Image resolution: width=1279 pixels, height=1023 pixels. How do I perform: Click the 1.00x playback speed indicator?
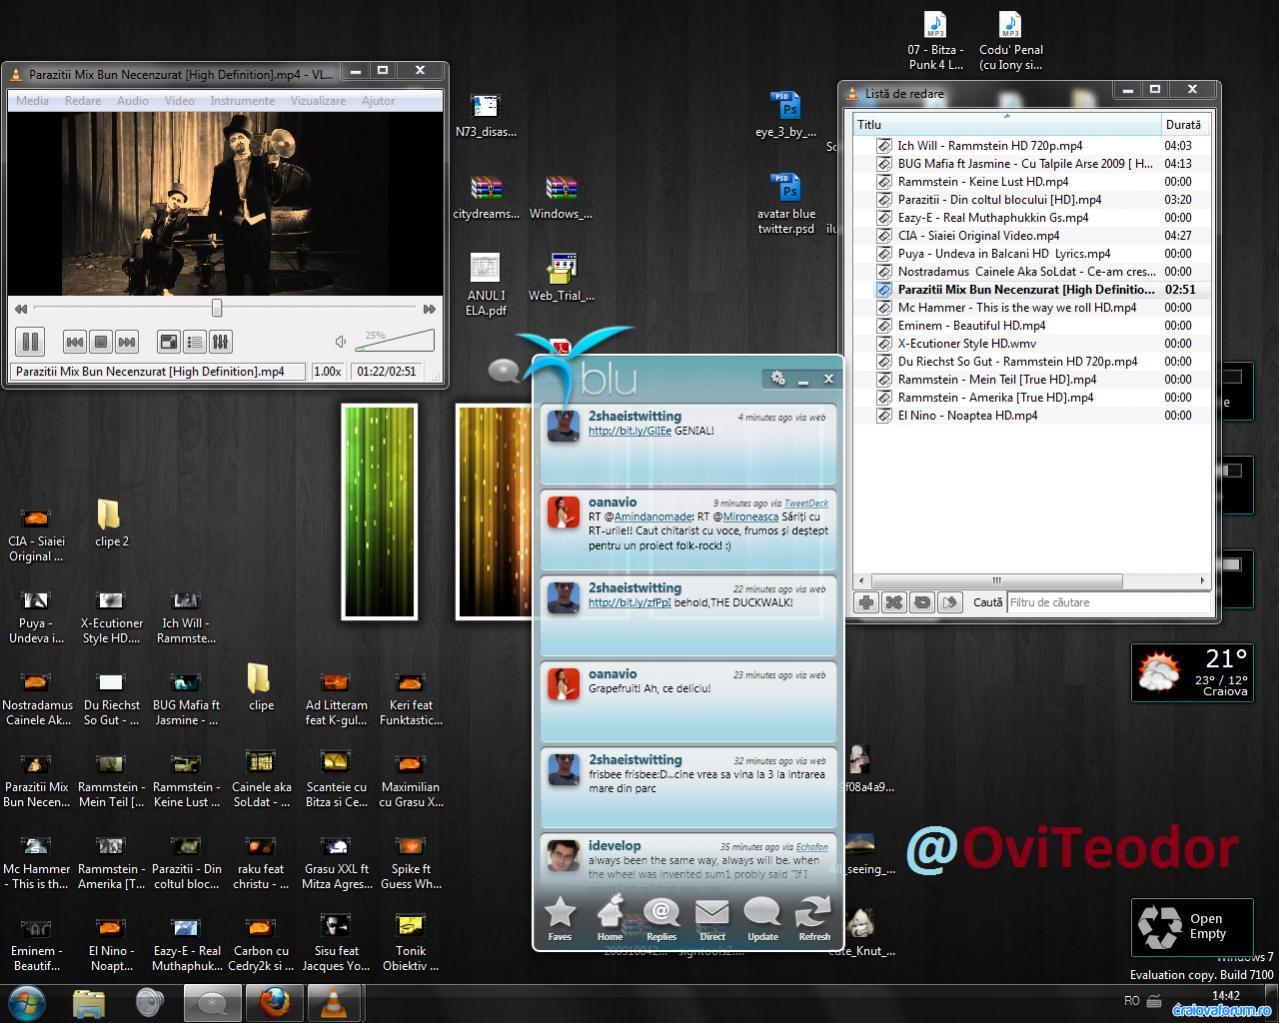pyautogui.click(x=328, y=371)
